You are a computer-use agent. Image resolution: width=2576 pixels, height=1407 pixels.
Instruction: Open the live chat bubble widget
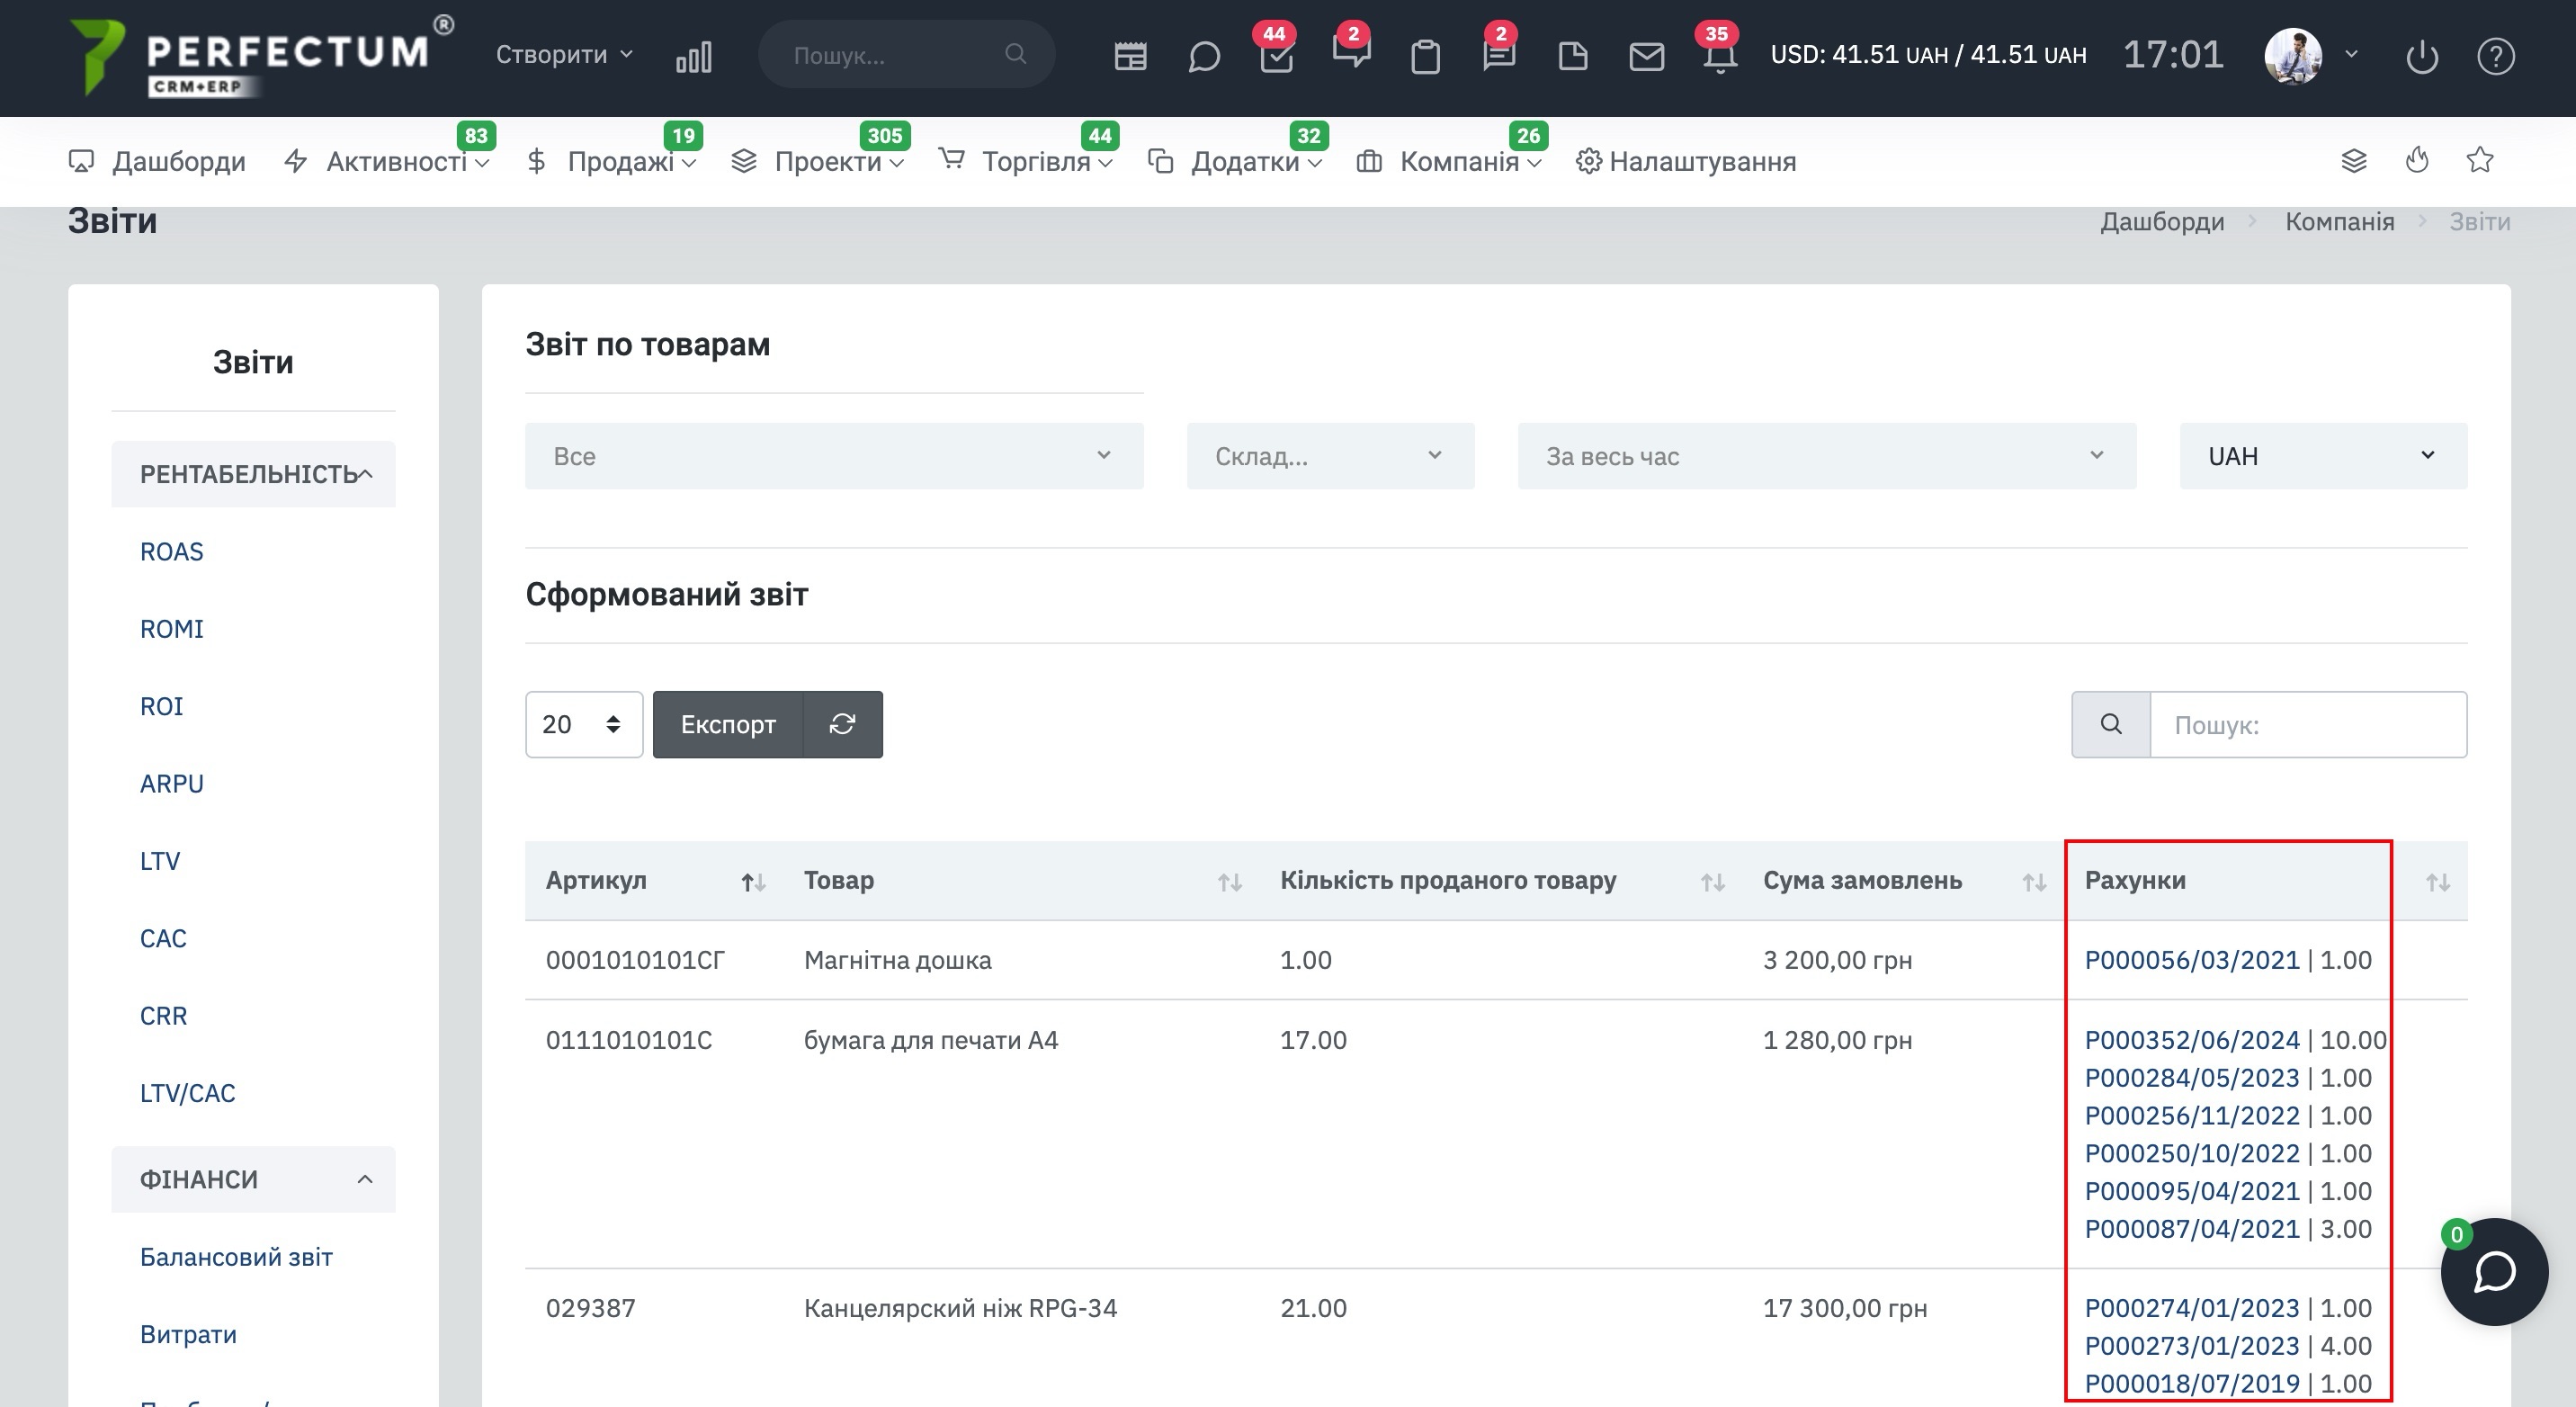[x=2493, y=1272]
